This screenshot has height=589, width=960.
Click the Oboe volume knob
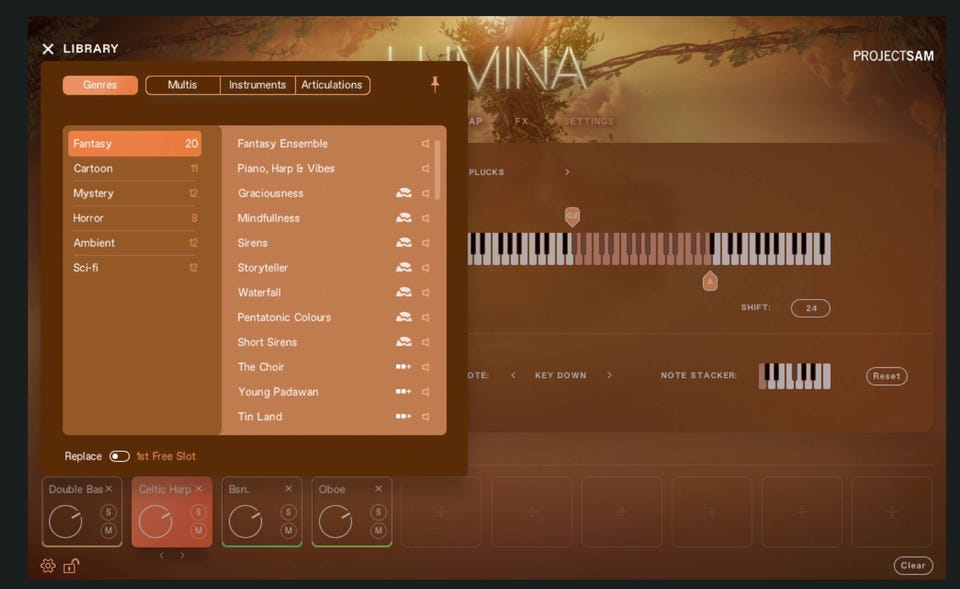(336, 522)
